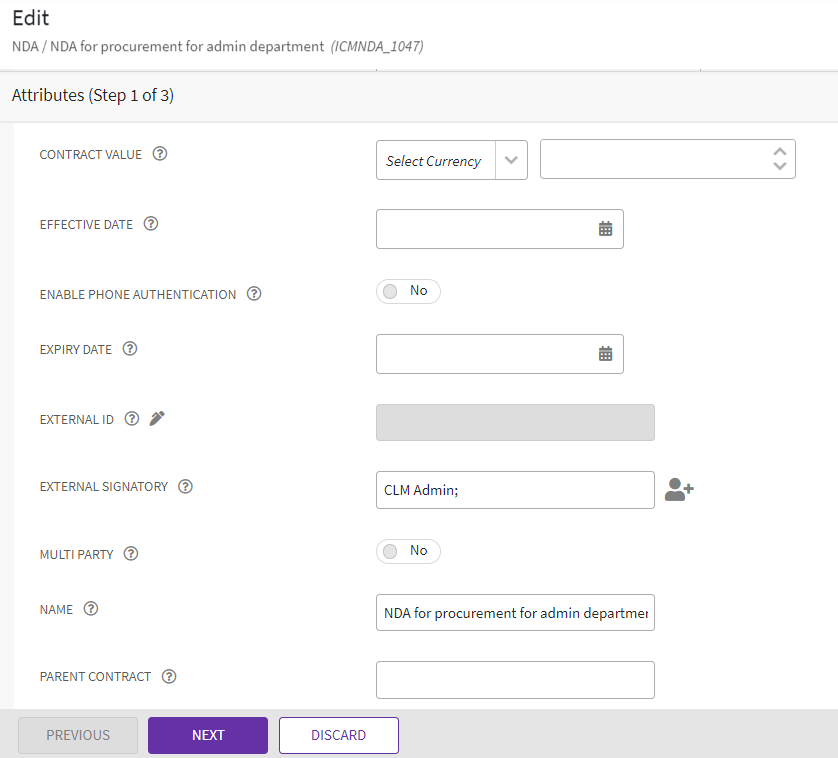Click help icon beside Enable Phone Authentication
The width and height of the screenshot is (838, 758).
click(x=254, y=294)
